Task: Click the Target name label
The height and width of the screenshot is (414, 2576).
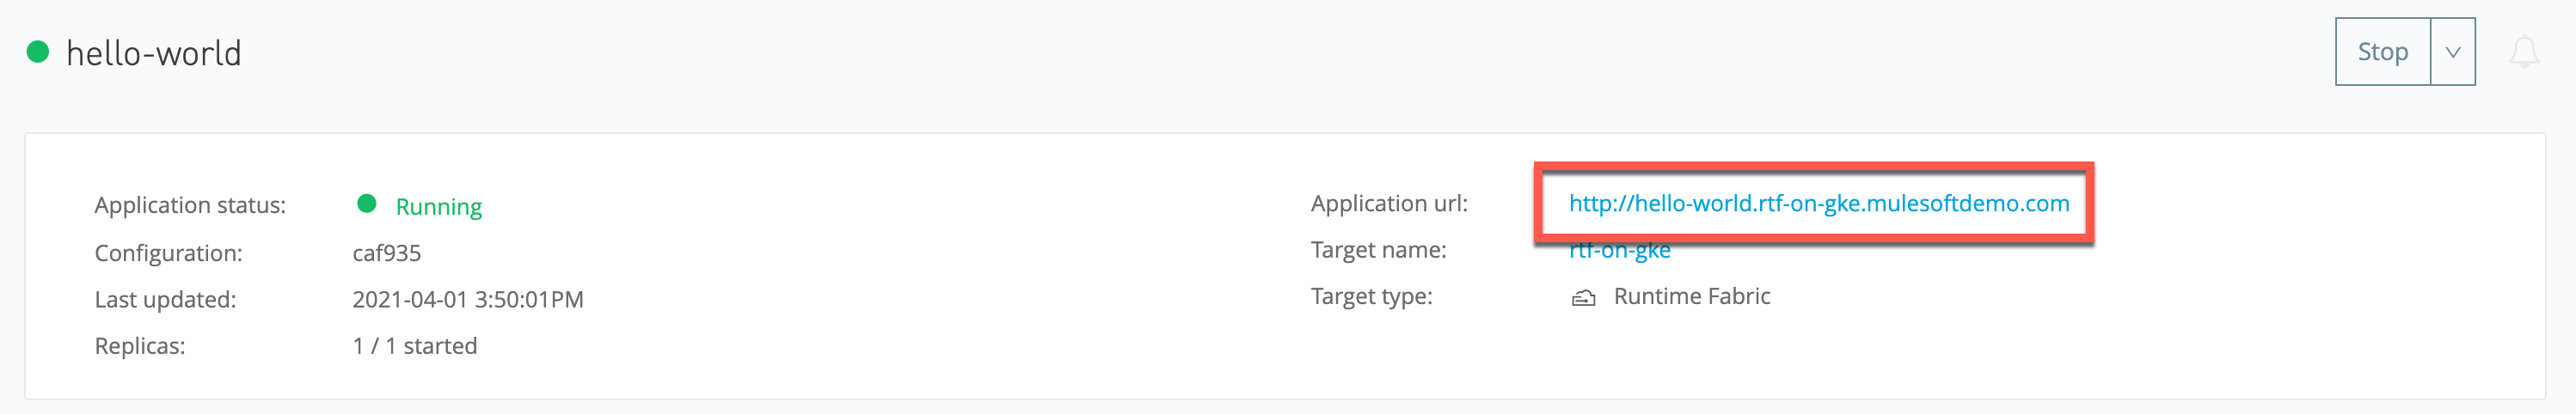Action: 1378,250
